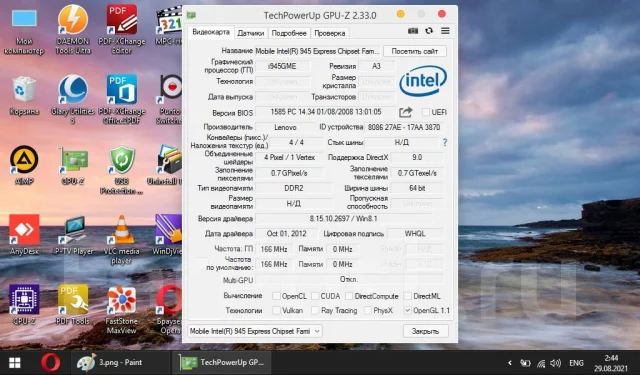Click TechPowerUp GPU-Z taskbar button
640x375 pixels.
[x=222, y=362]
